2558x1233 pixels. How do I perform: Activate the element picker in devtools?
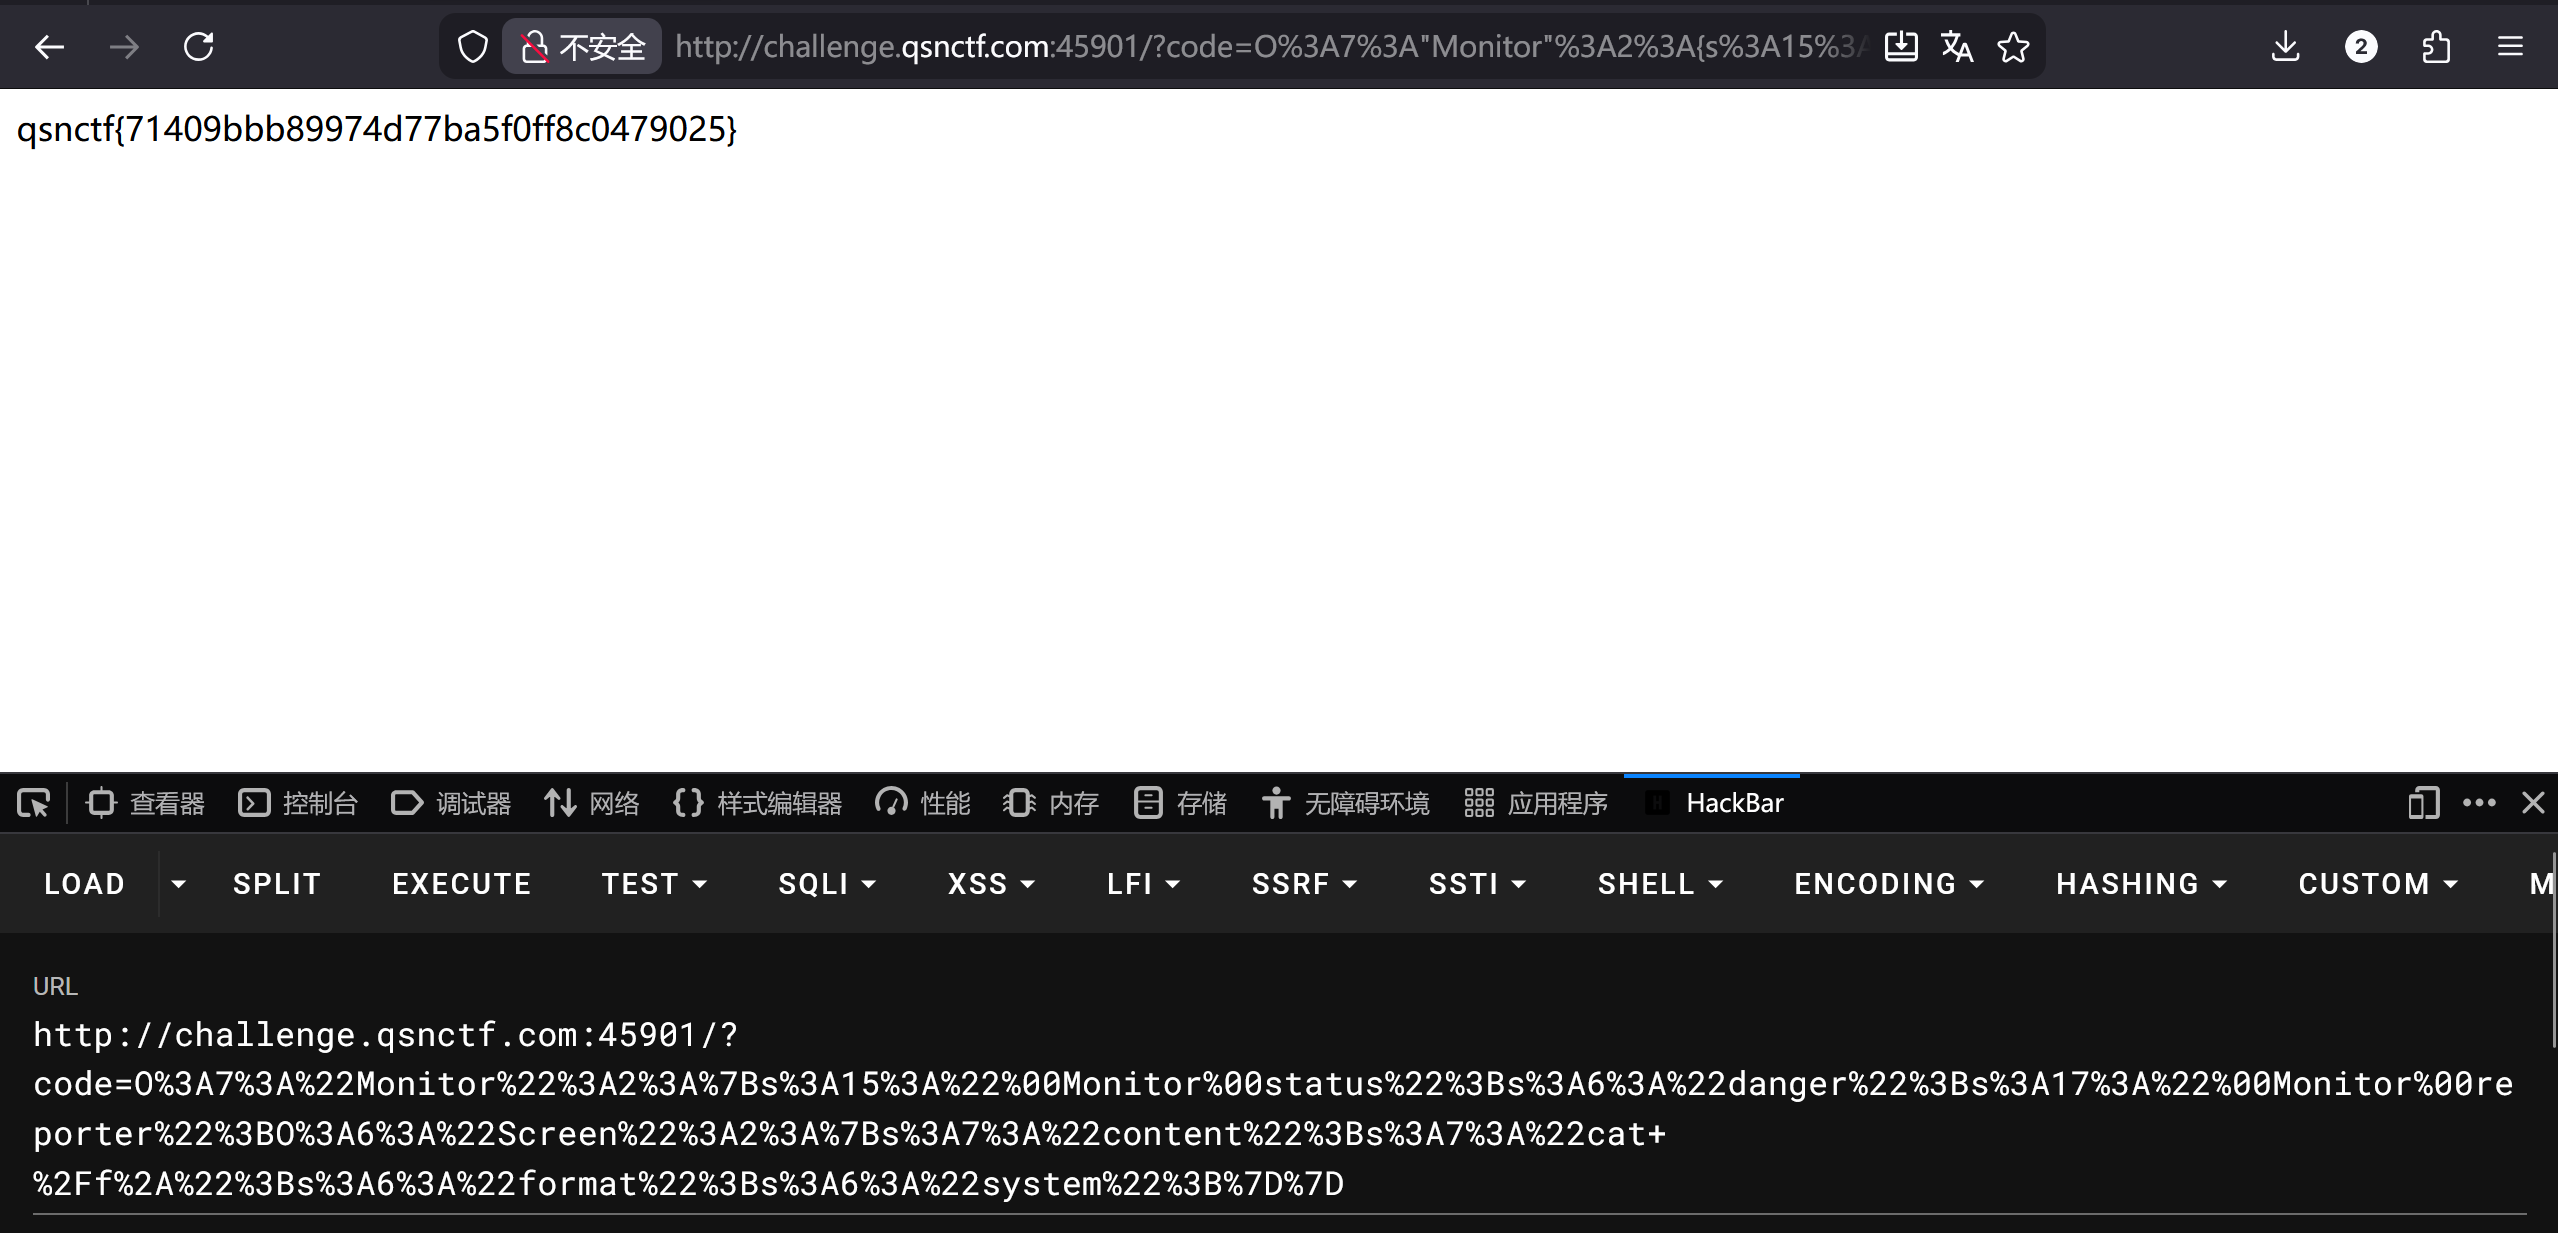pyautogui.click(x=33, y=803)
